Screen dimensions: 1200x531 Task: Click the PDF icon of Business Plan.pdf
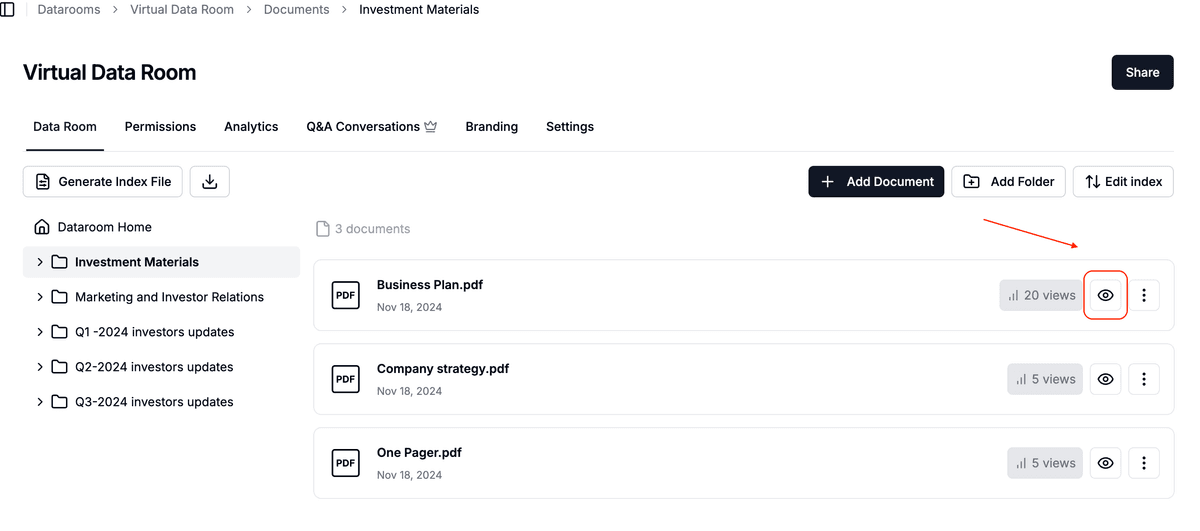click(346, 295)
